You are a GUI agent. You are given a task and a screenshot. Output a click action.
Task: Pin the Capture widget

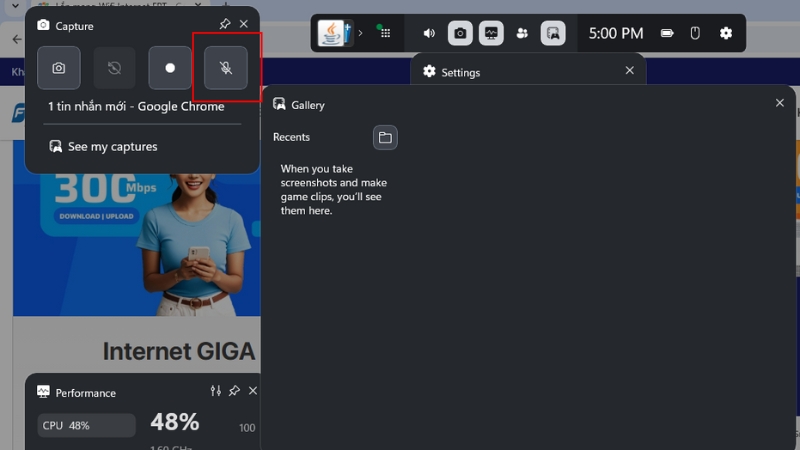point(225,24)
